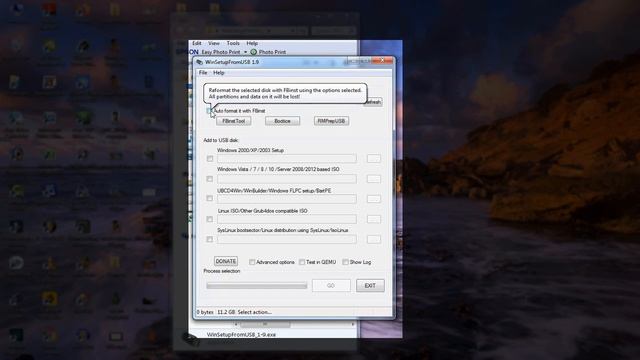The width and height of the screenshot is (640, 360).
Task: Open the Edit menu in the background window
Action: click(x=197, y=43)
